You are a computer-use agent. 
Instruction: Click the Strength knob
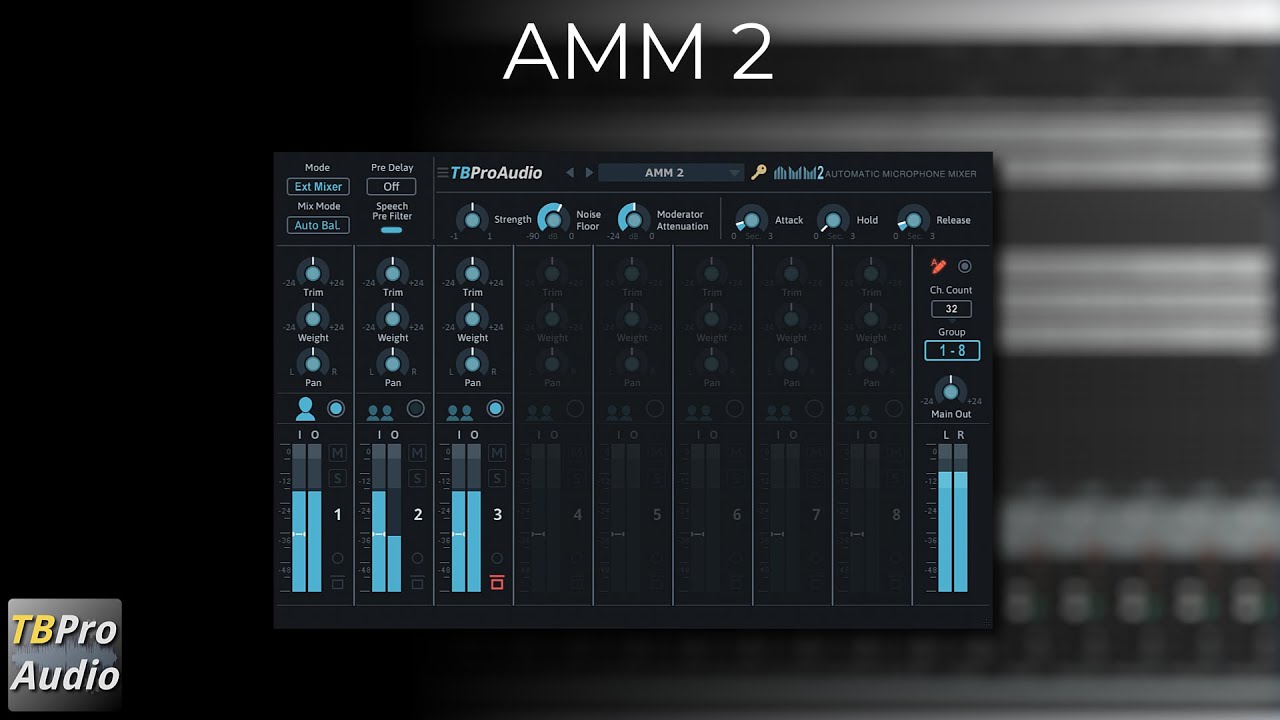tap(472, 219)
